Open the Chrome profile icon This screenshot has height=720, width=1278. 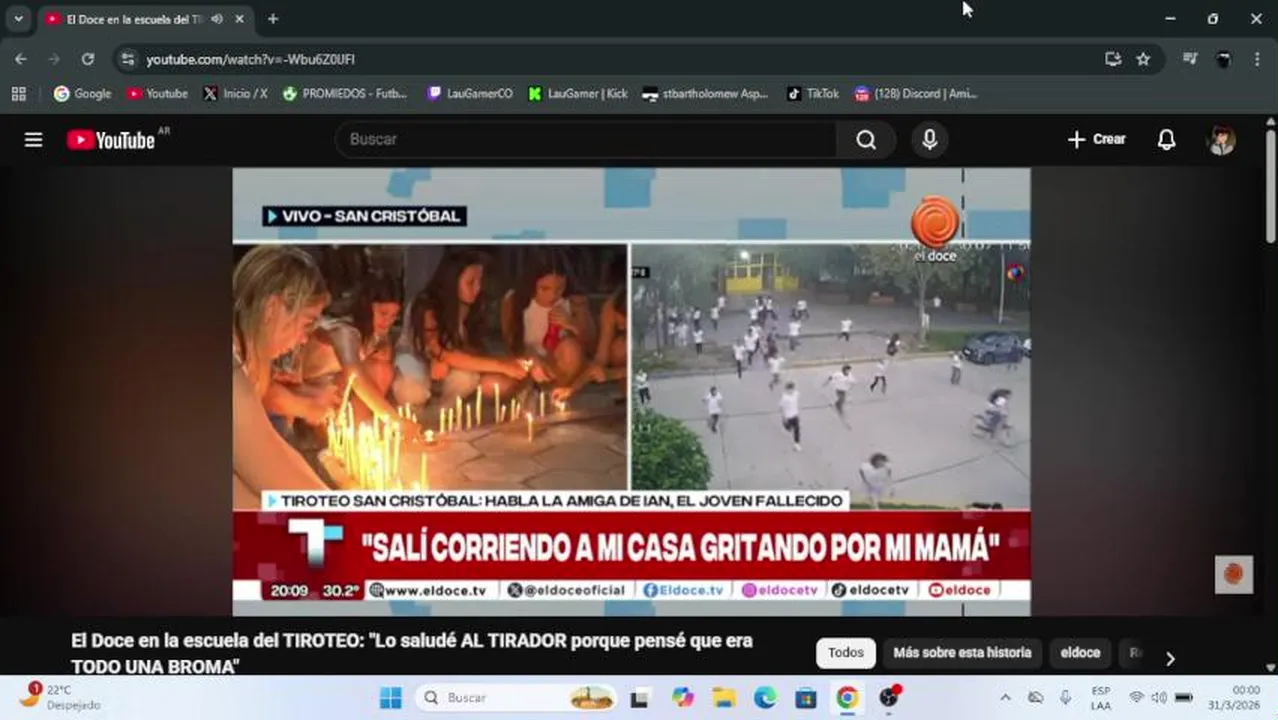[1223, 59]
